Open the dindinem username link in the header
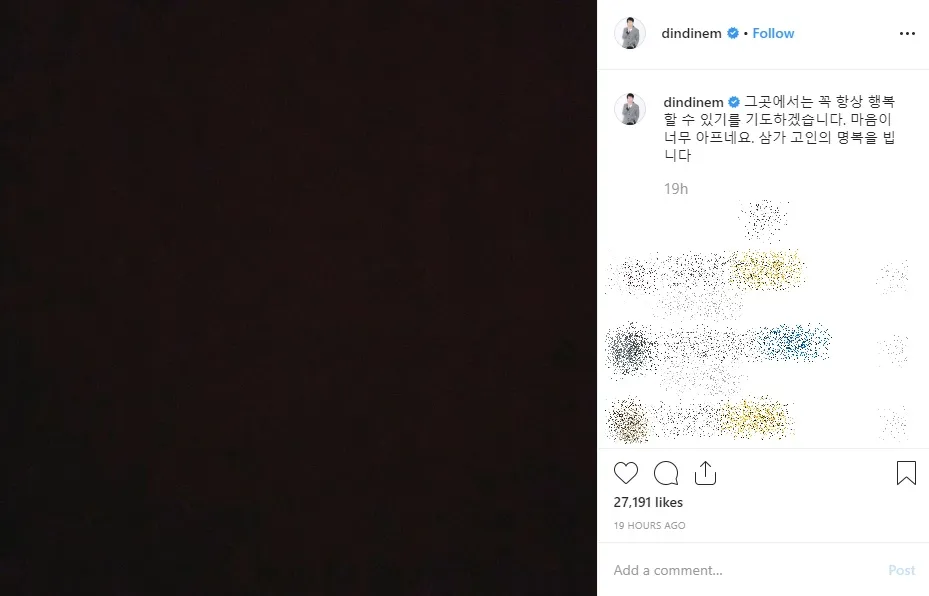929x596 pixels. click(x=691, y=33)
